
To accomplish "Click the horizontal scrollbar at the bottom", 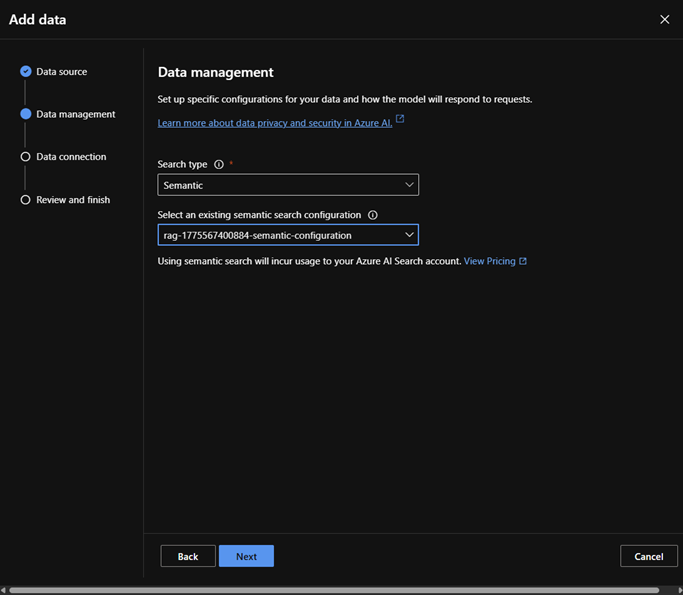I will tap(333, 590).
